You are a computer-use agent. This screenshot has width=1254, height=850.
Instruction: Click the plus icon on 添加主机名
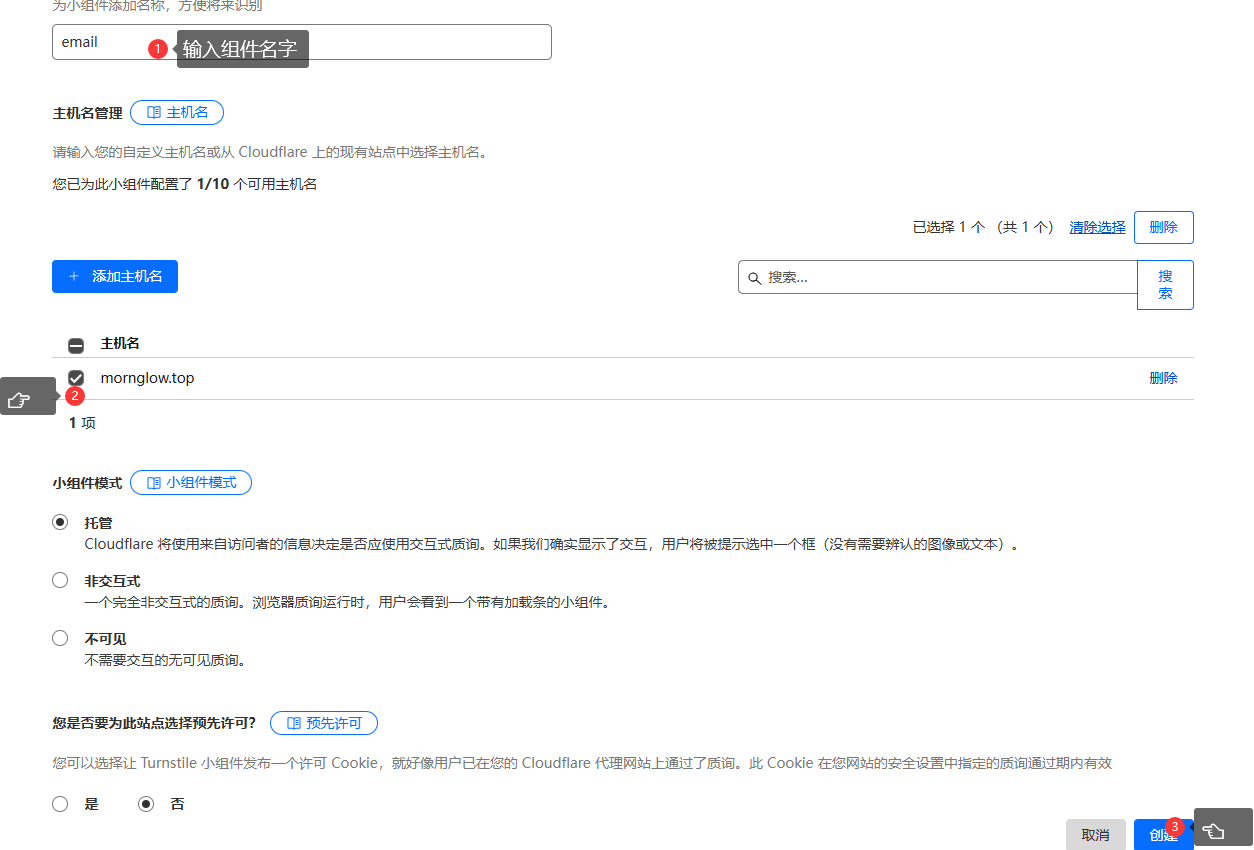tap(74, 276)
